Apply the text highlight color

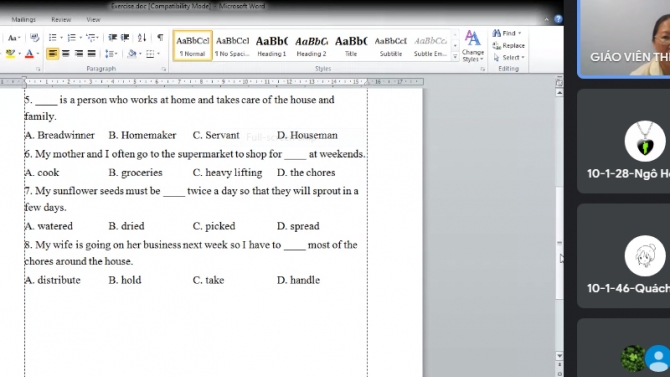pyautogui.click(x=10, y=53)
